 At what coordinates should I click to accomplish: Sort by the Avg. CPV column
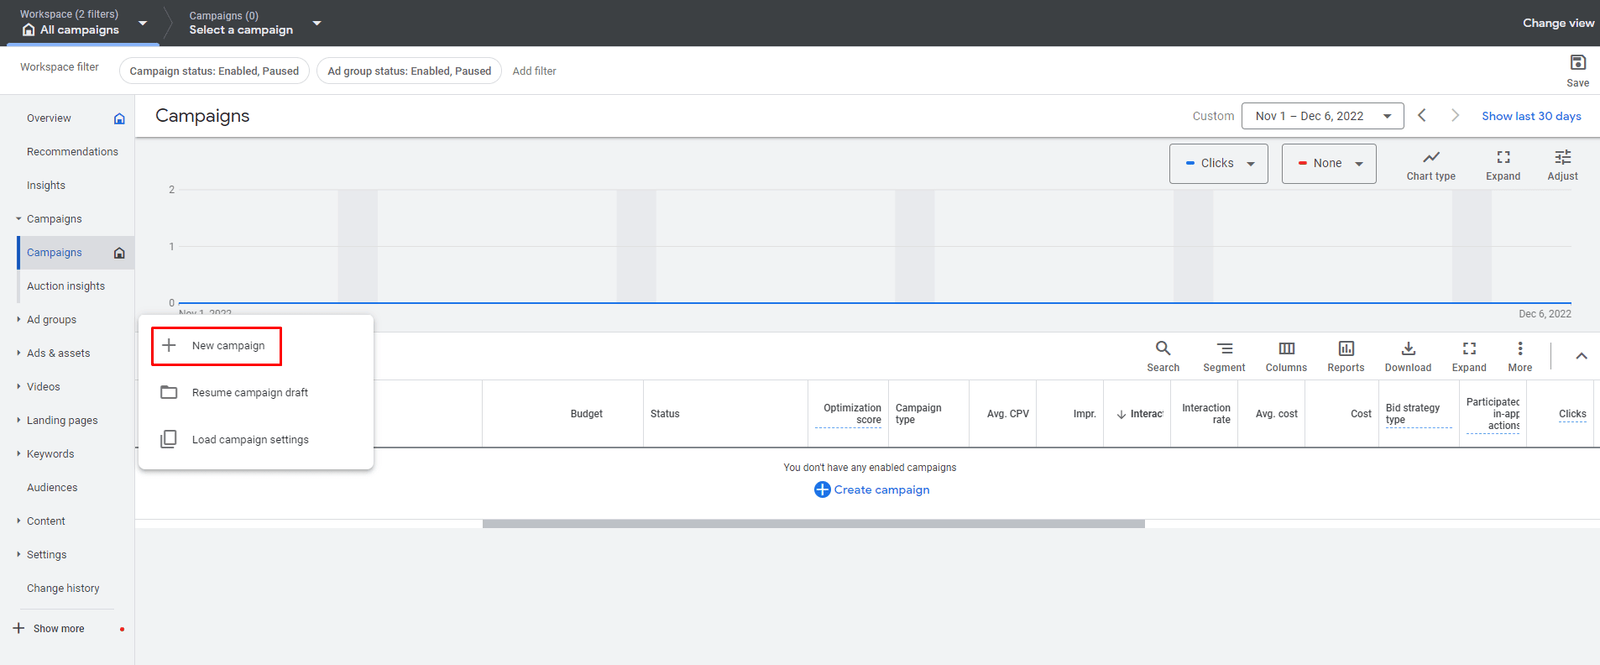point(1007,414)
